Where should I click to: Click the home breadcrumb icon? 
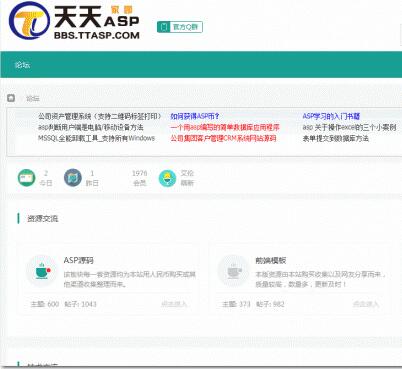tap(11, 98)
